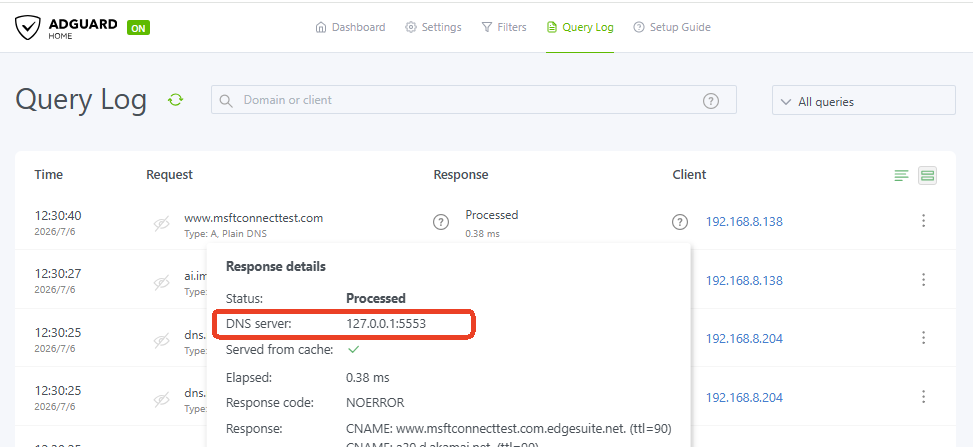Image resolution: width=973 pixels, height=447 pixels.
Task: Open the three-dot menu for the 12:30:27 row
Action: [923, 279]
